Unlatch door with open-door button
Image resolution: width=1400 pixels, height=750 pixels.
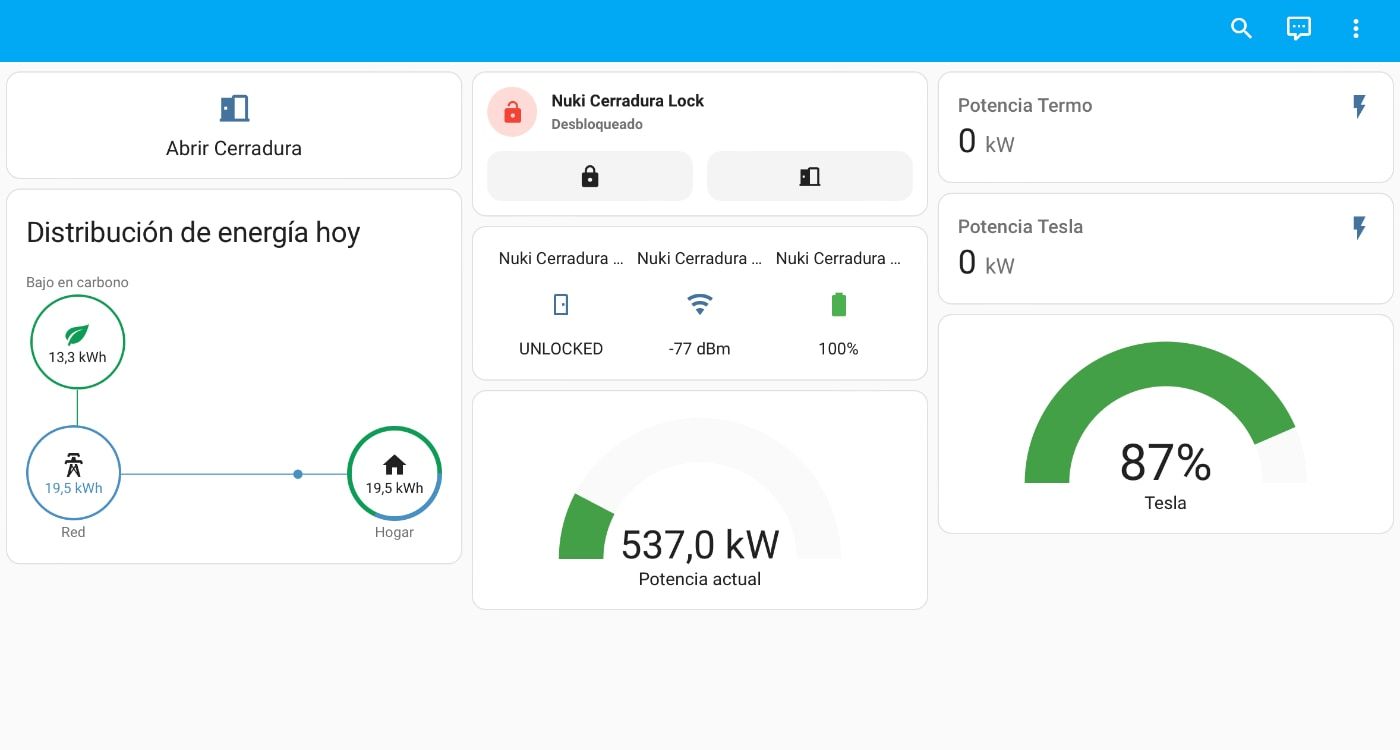(x=810, y=176)
